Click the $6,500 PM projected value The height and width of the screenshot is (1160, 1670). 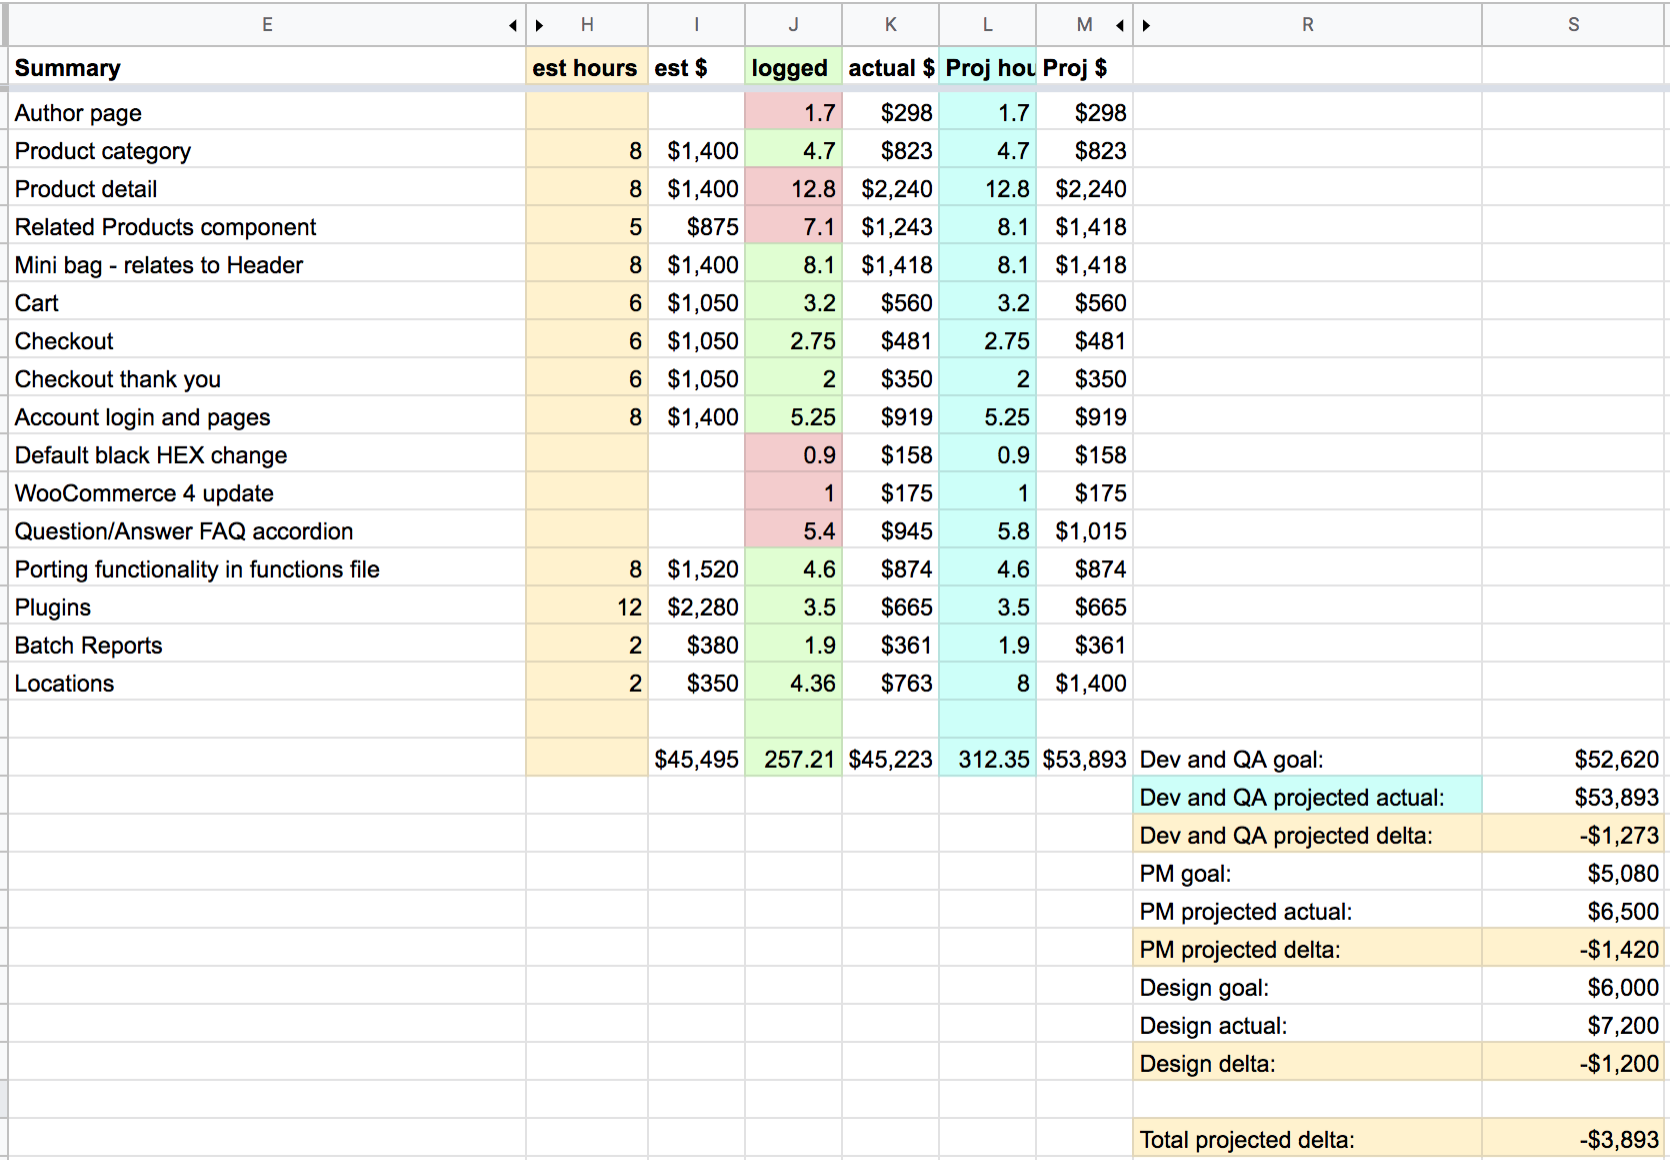click(x=1574, y=910)
